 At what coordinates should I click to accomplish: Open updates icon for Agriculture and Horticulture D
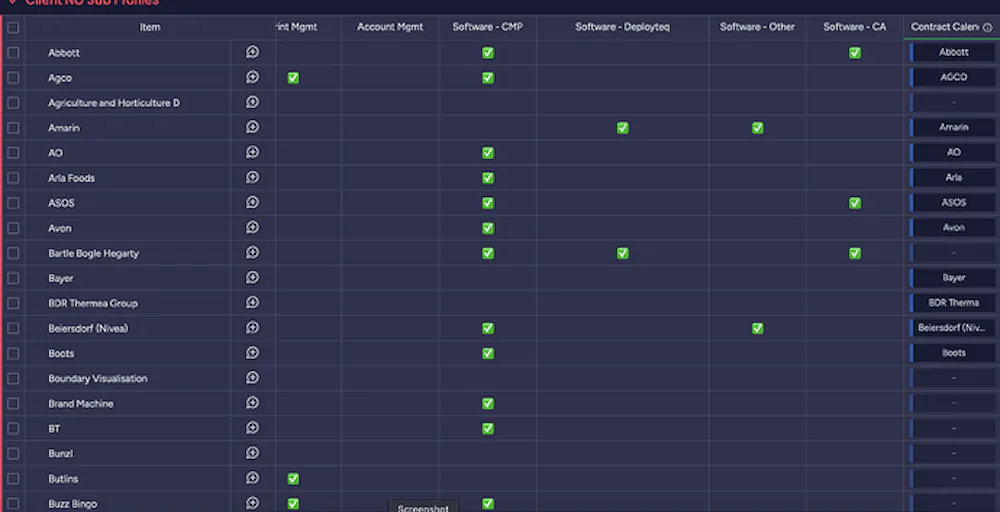pyautogui.click(x=253, y=102)
